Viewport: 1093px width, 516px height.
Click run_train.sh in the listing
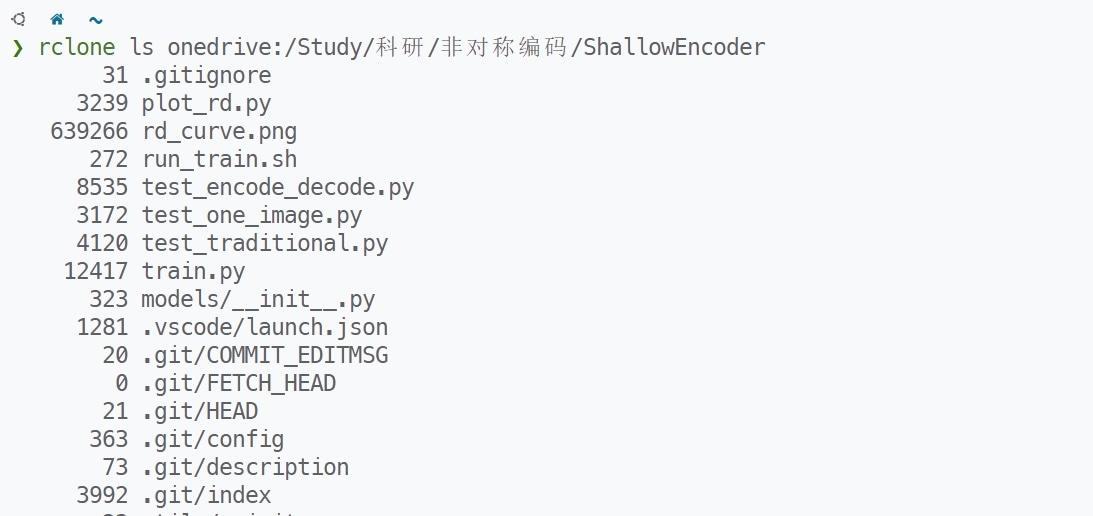[220, 160]
